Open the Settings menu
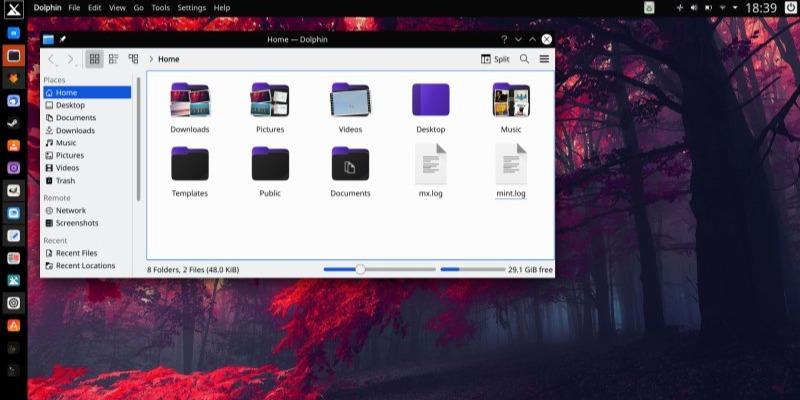Screen dimensions: 800x400 [192, 8]
